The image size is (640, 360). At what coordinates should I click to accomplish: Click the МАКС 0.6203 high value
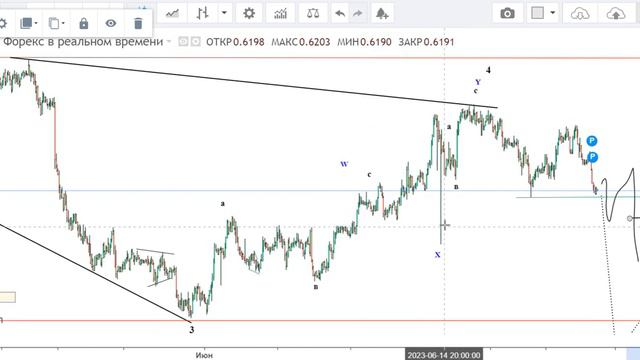pyautogui.click(x=300, y=42)
